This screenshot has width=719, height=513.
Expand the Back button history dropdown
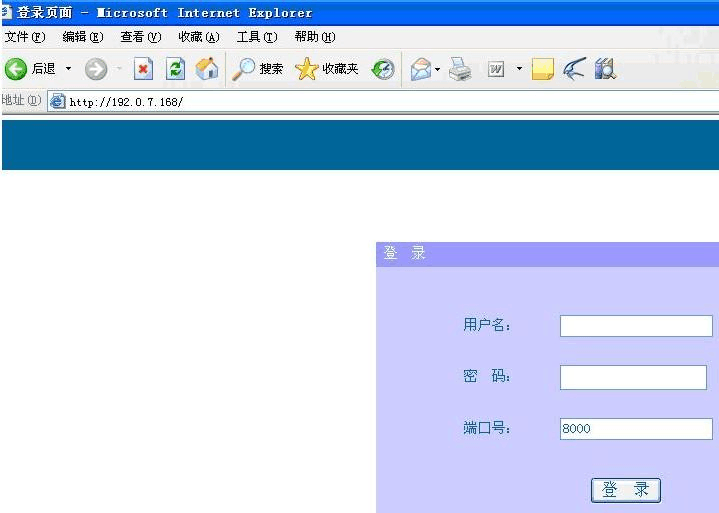click(69, 69)
